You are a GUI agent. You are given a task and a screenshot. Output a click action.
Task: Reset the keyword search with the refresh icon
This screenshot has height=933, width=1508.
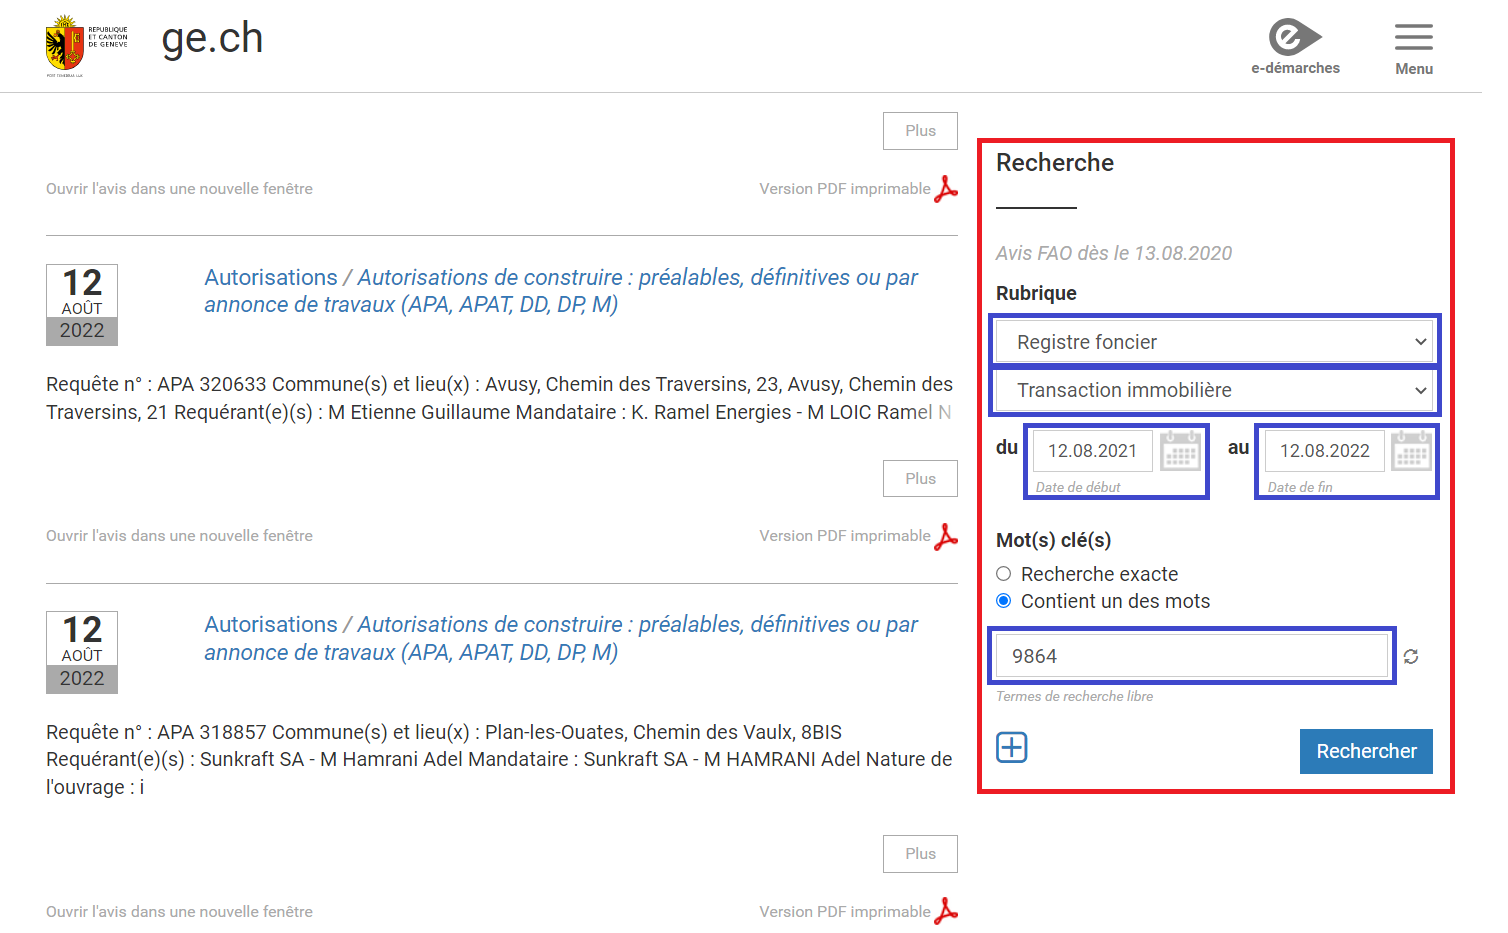(x=1411, y=657)
